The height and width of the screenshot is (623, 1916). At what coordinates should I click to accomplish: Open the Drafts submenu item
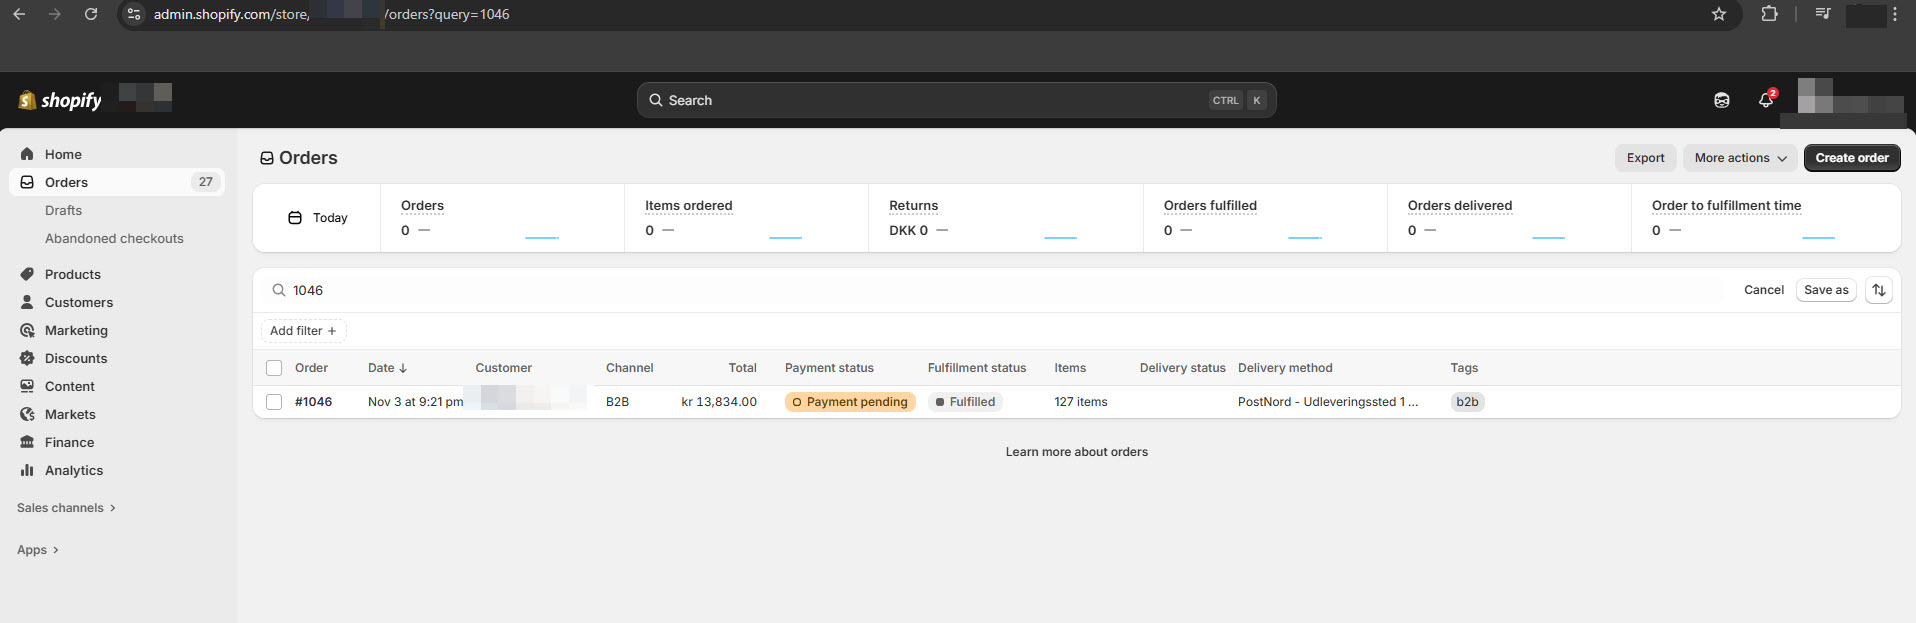(x=63, y=210)
